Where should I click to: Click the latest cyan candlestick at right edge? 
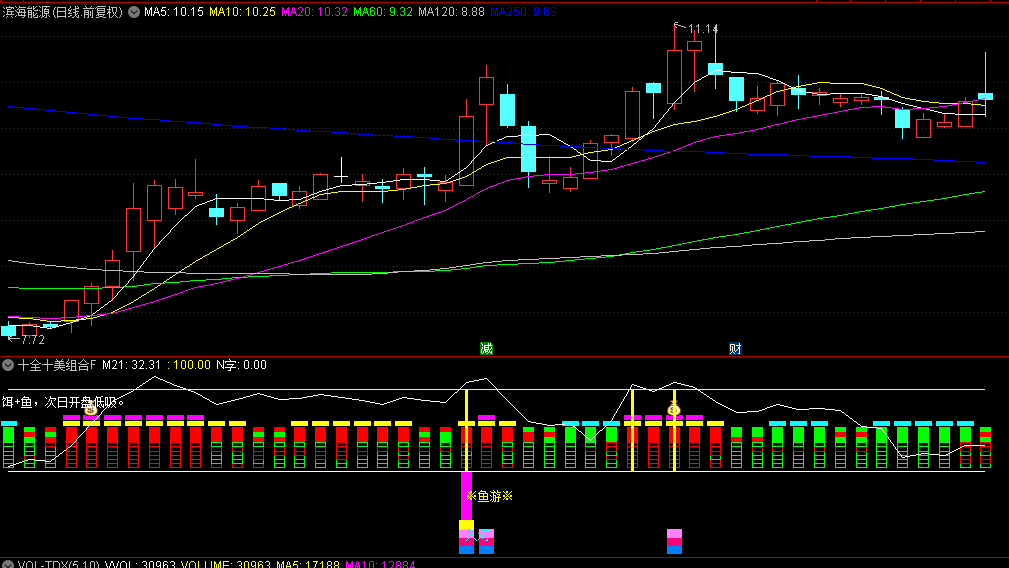[985, 96]
